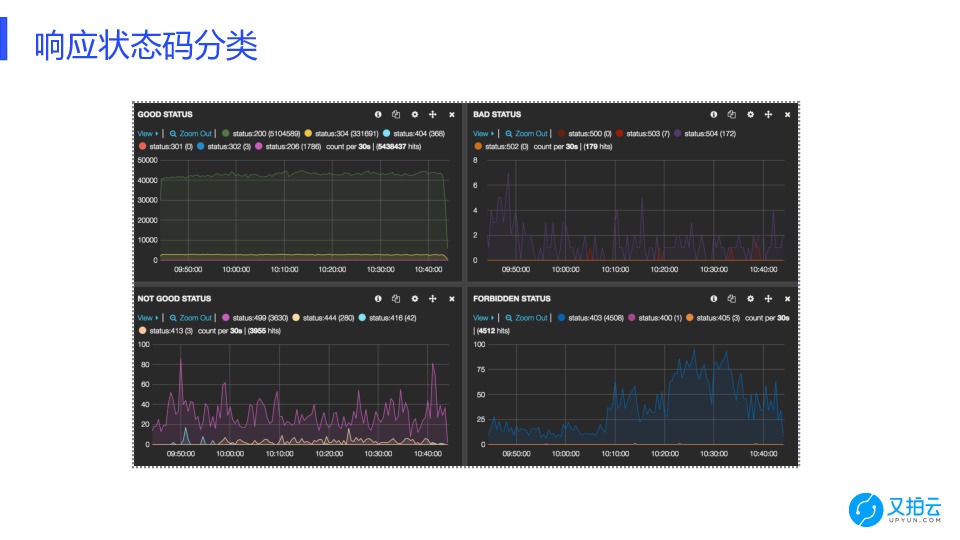Open gear settings on GOOD STATUS panel
This screenshot has height=540, width=960.
414,114
